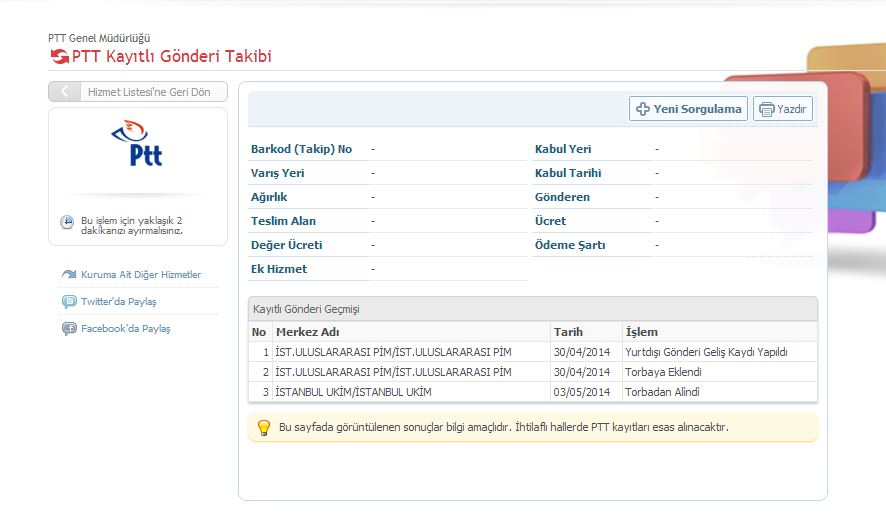Click the Teslim Alan label

click(283, 221)
